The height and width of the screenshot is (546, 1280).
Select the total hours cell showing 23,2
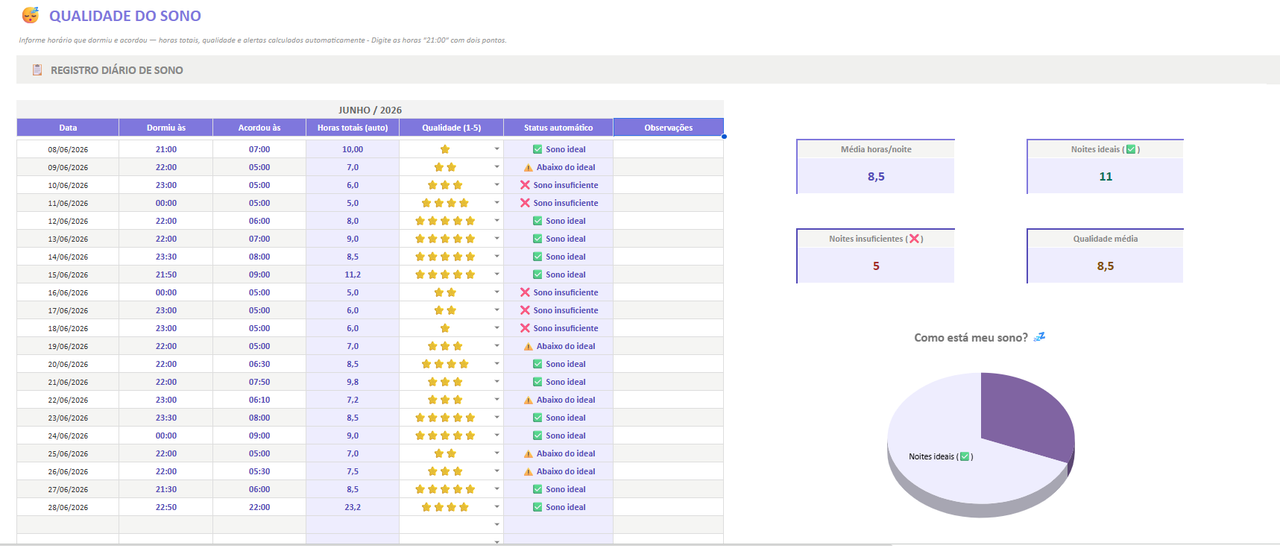(x=353, y=507)
